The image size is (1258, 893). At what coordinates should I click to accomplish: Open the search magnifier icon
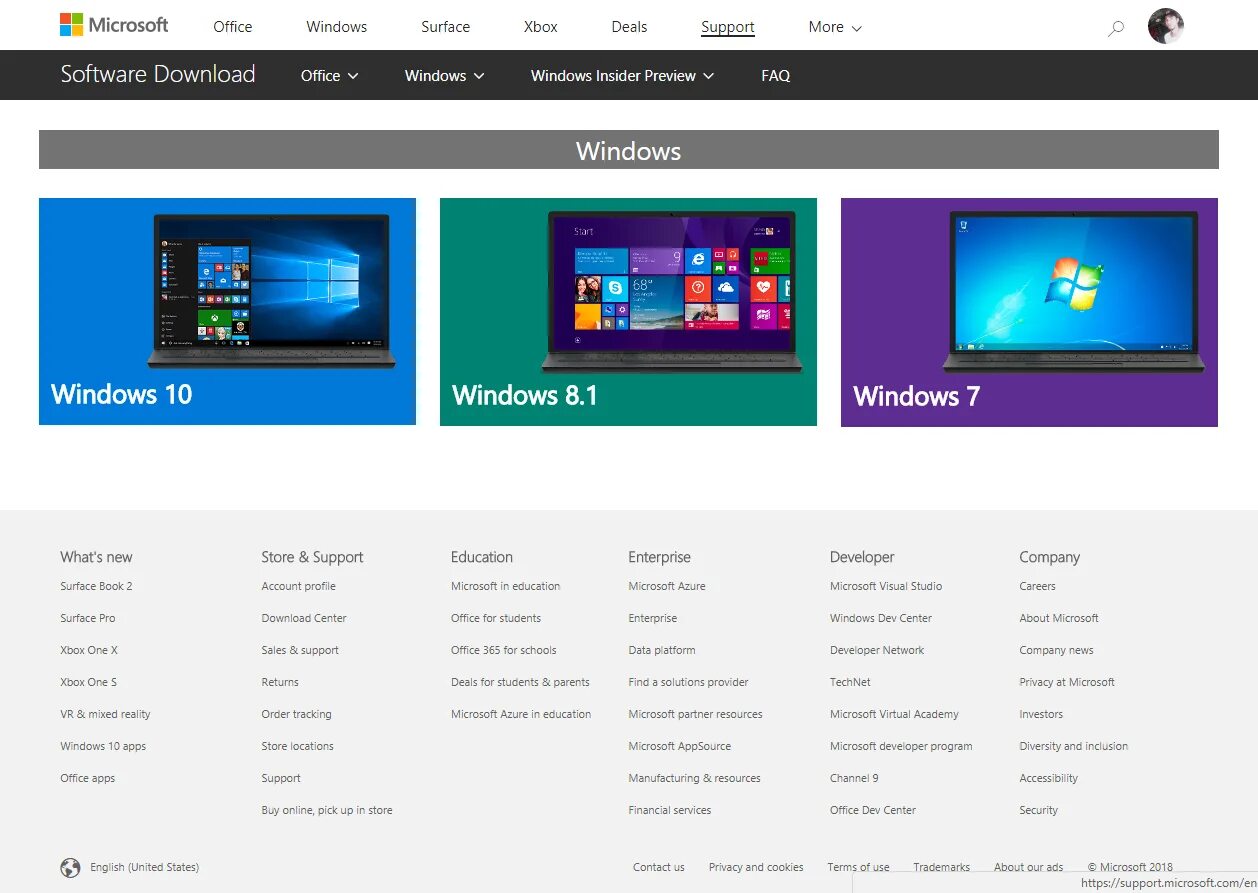(x=1116, y=28)
